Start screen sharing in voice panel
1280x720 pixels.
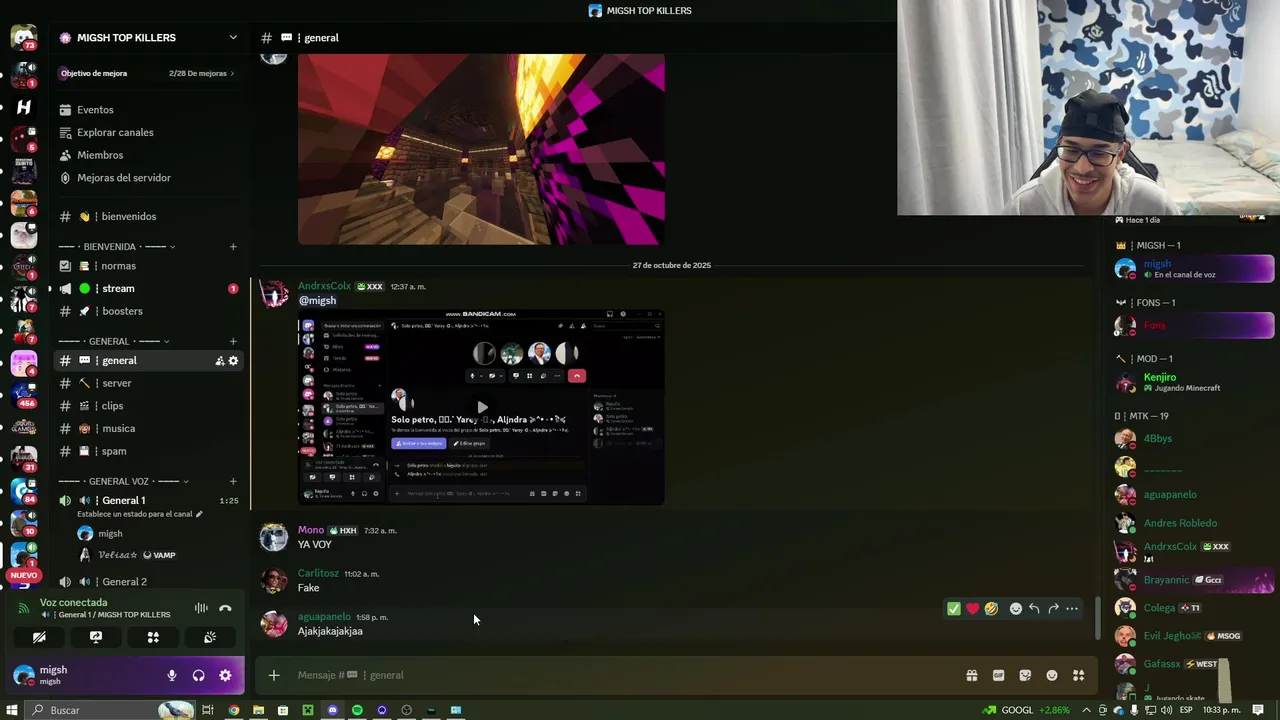96,637
